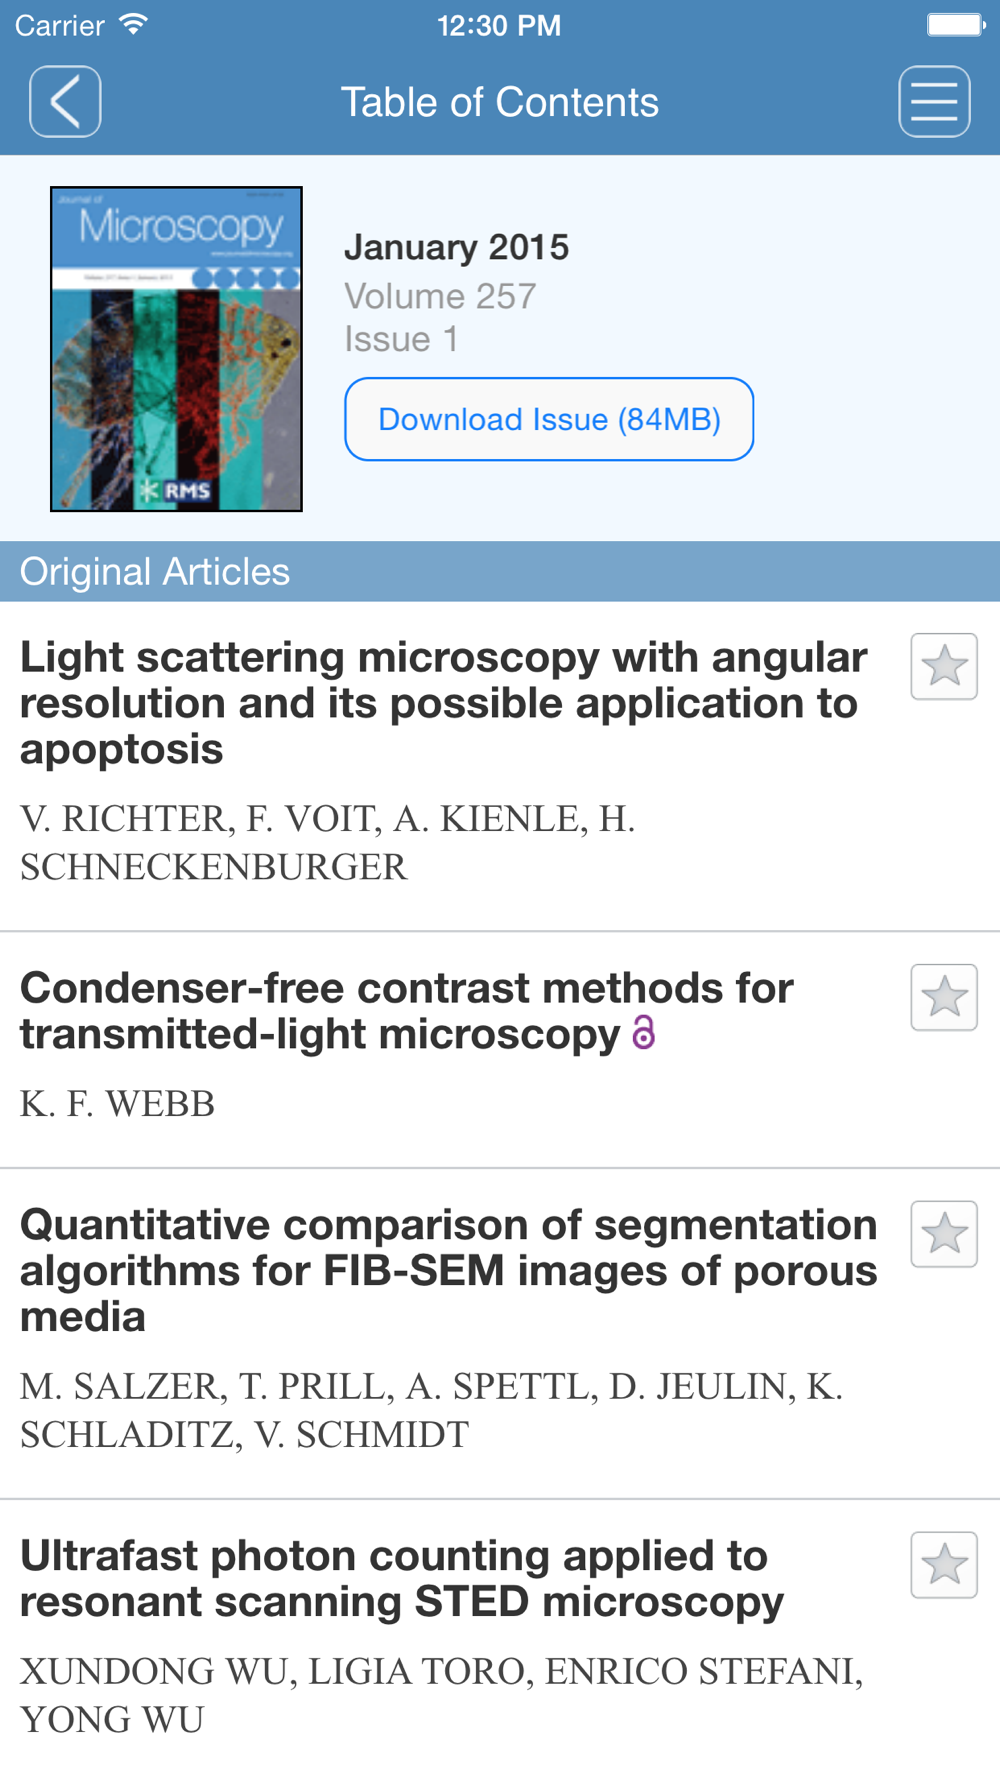Tap the V. RICHTER authors line

[x=328, y=843]
